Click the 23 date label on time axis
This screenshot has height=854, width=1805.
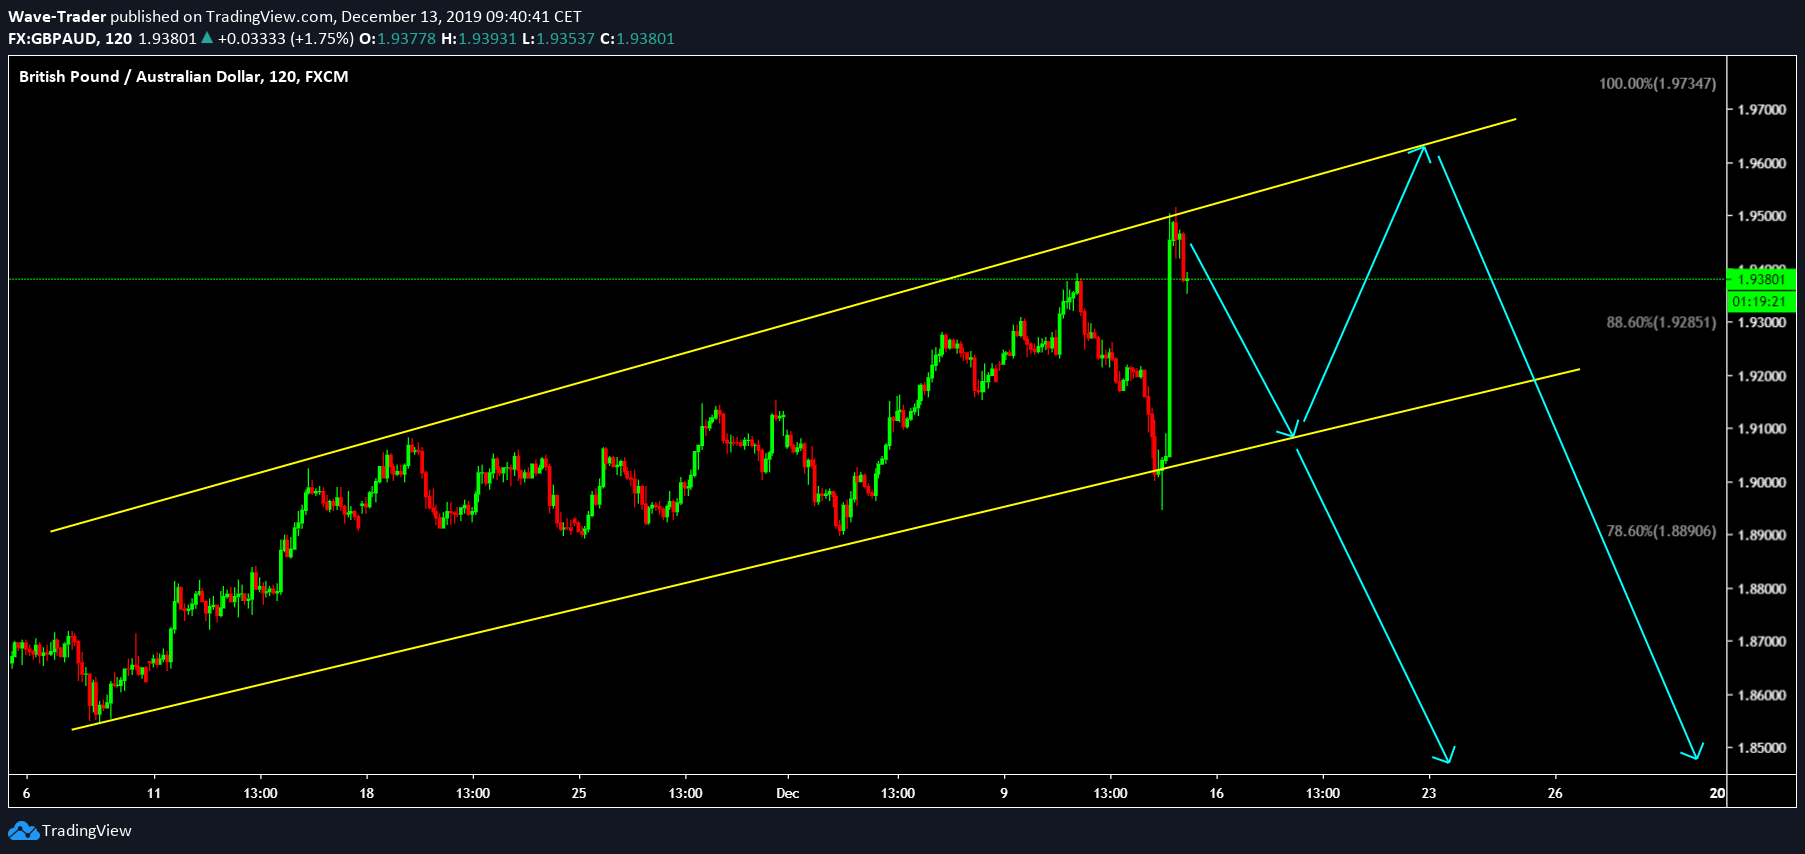1429,793
